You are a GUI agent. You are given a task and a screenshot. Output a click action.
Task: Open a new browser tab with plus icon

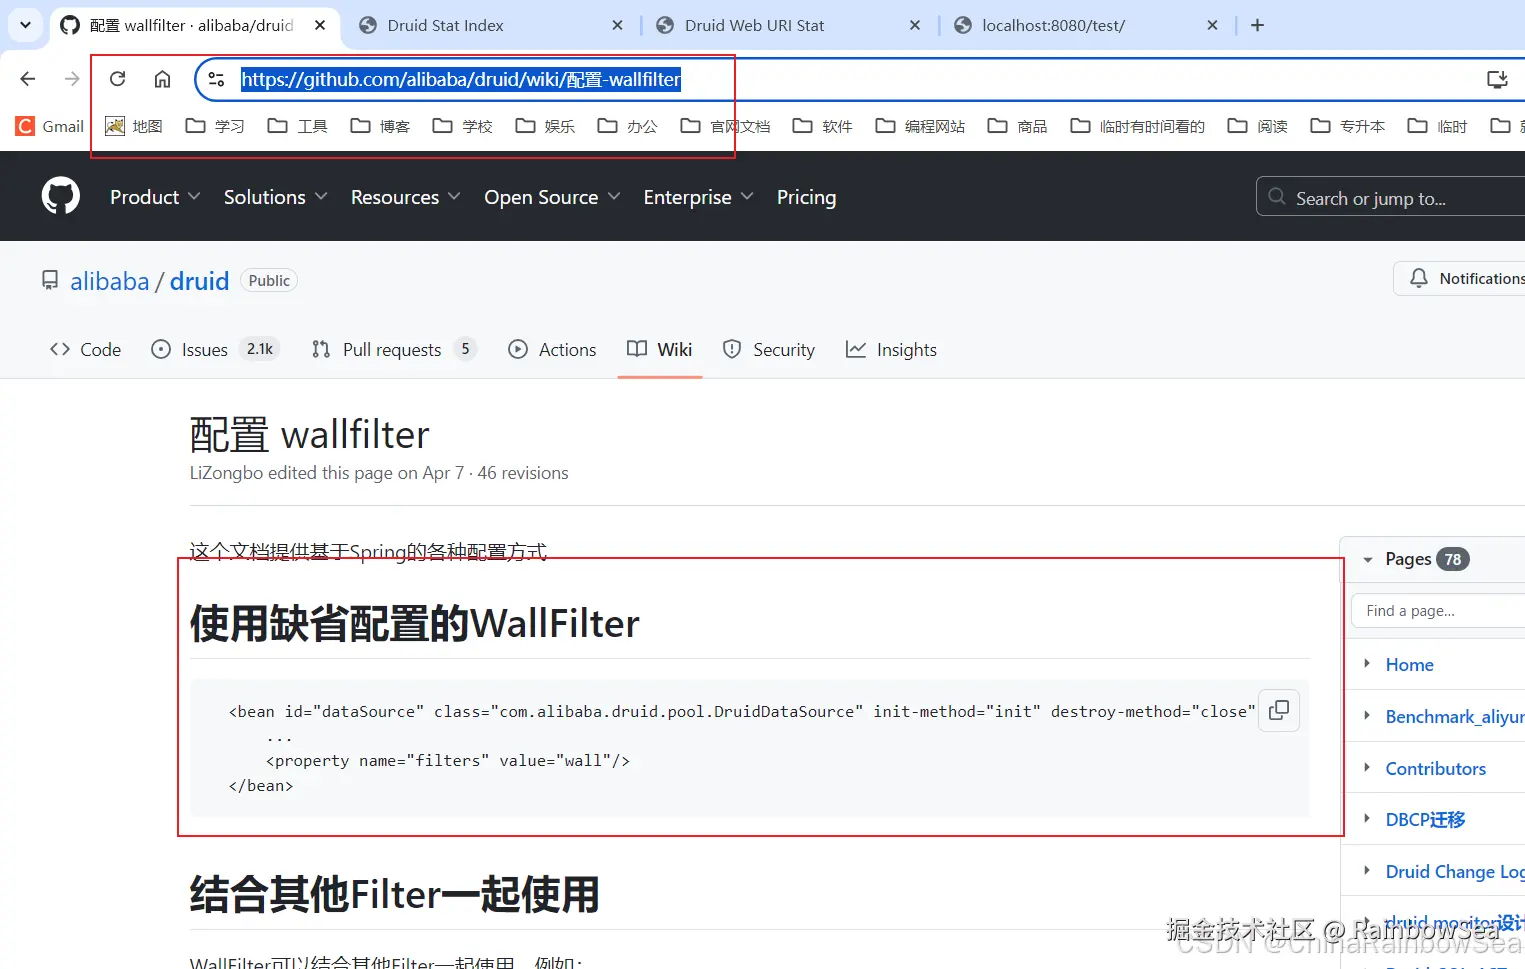[x=1257, y=25]
